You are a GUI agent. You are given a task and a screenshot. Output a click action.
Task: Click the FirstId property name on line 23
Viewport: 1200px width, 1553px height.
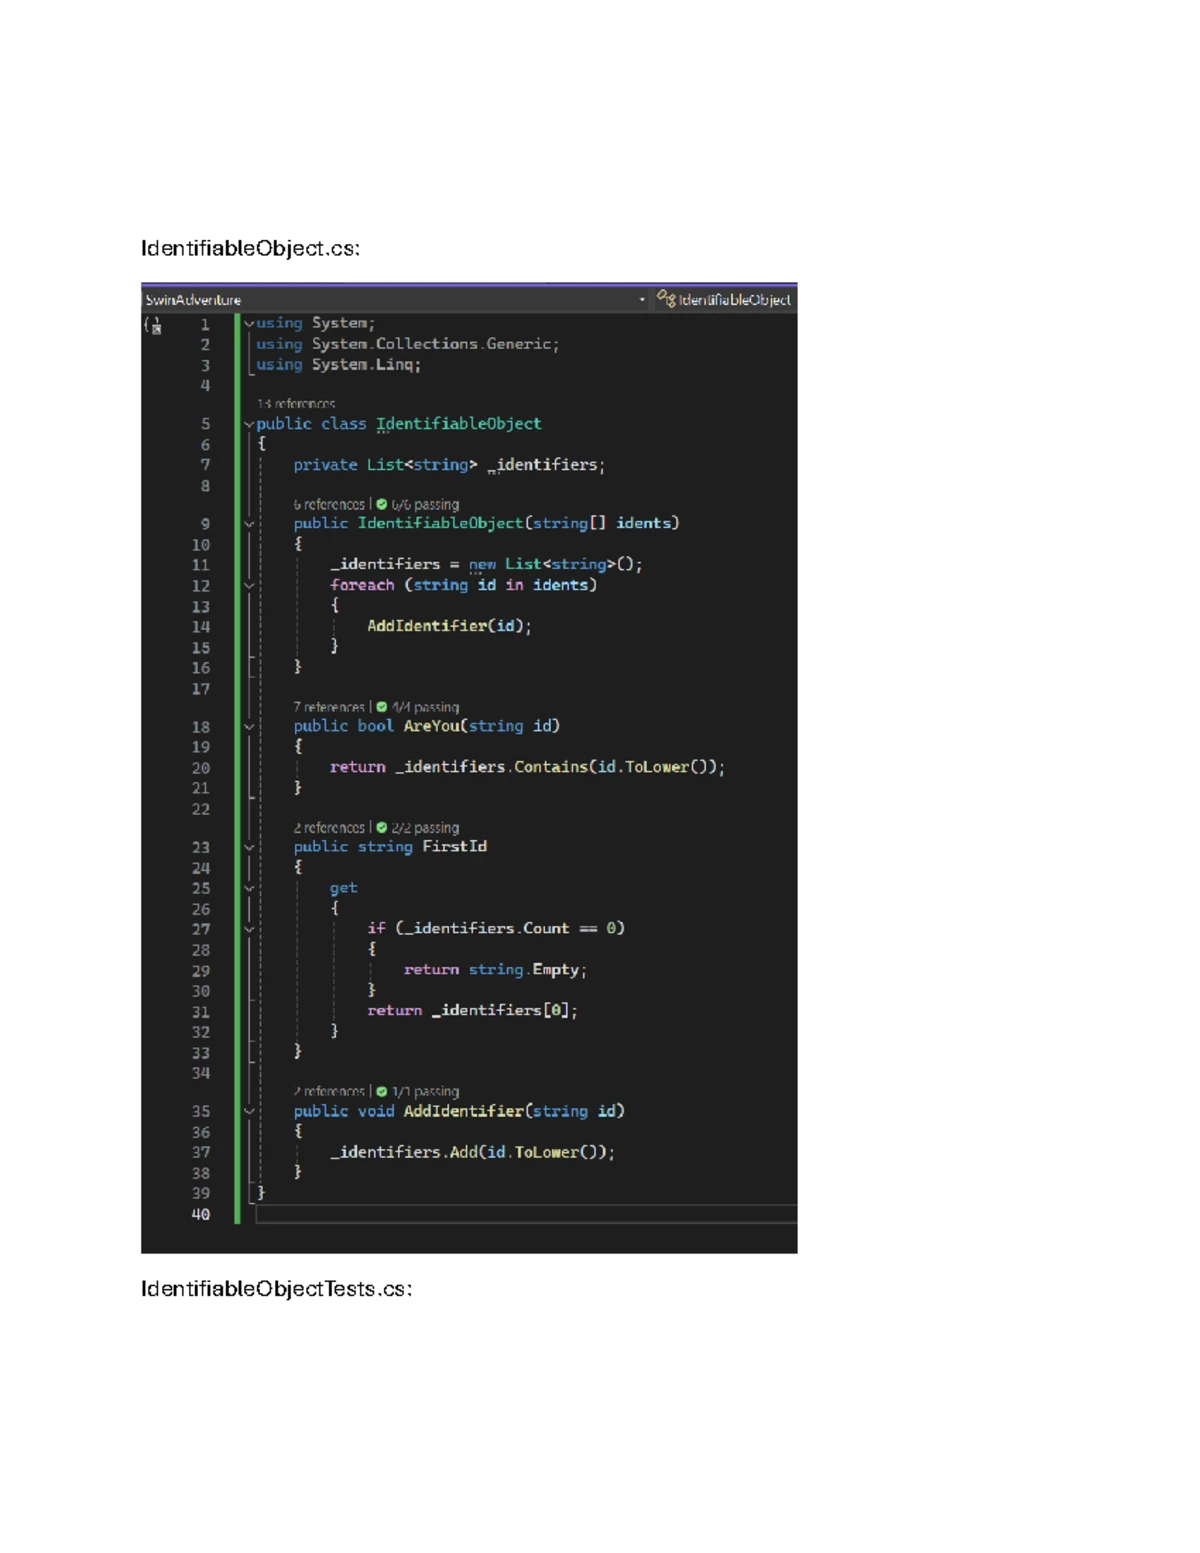[455, 847]
